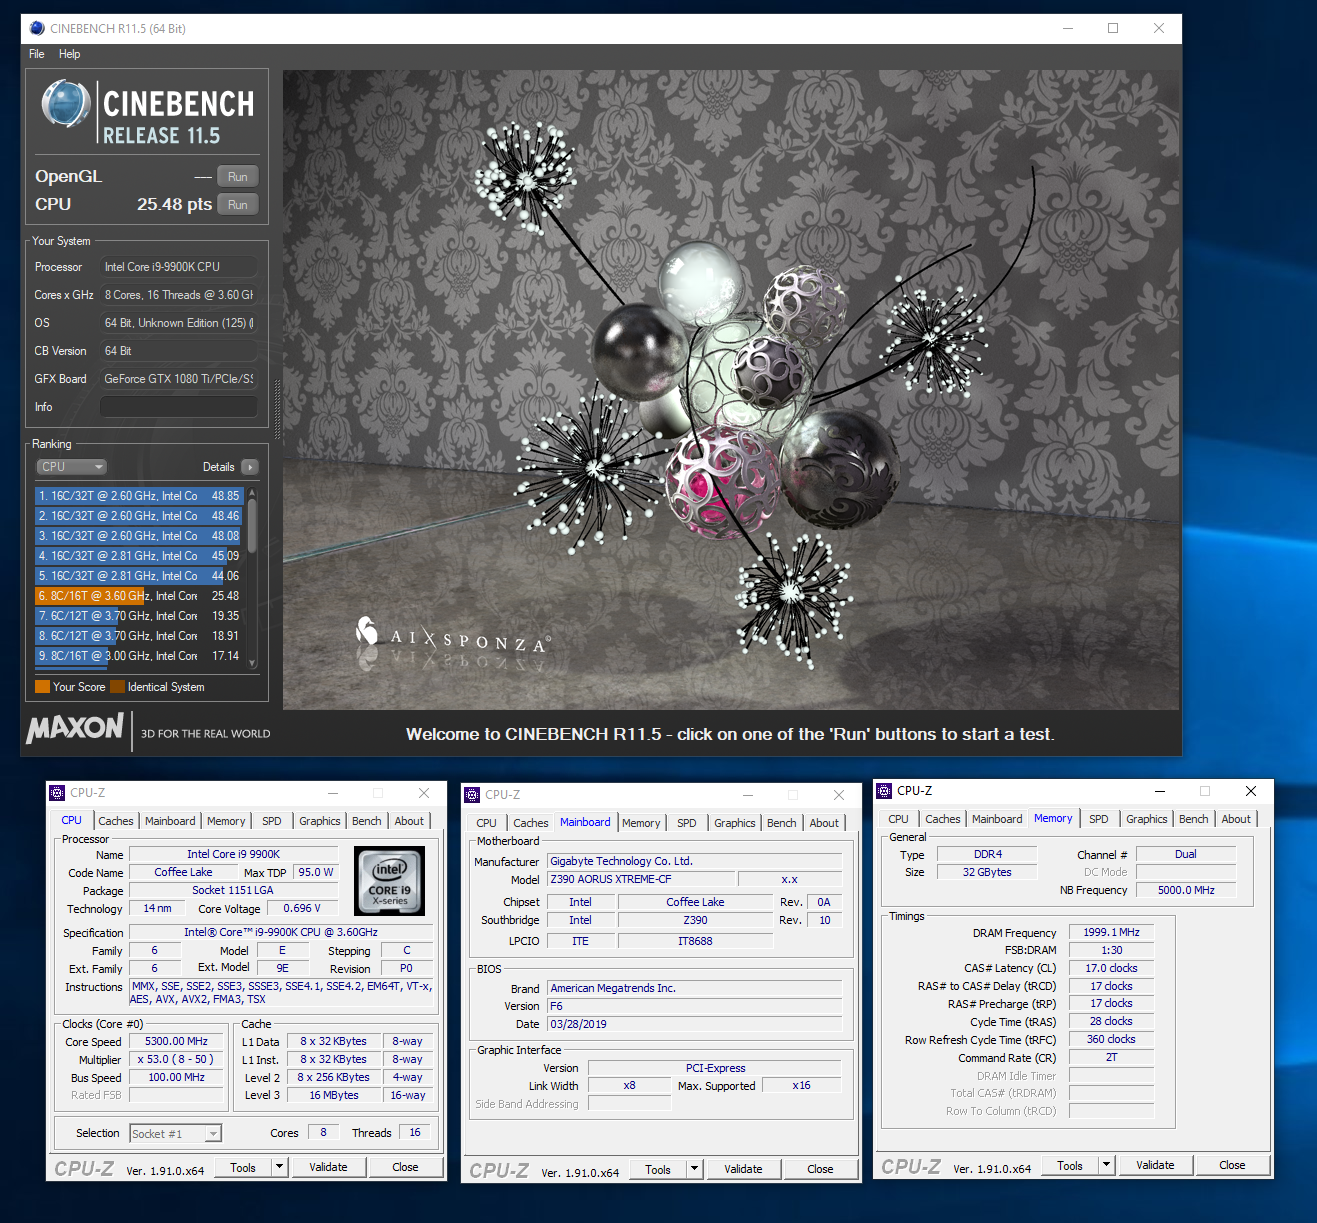
Task: Click the ranking list scrollbar up arrow
Action: (252, 493)
